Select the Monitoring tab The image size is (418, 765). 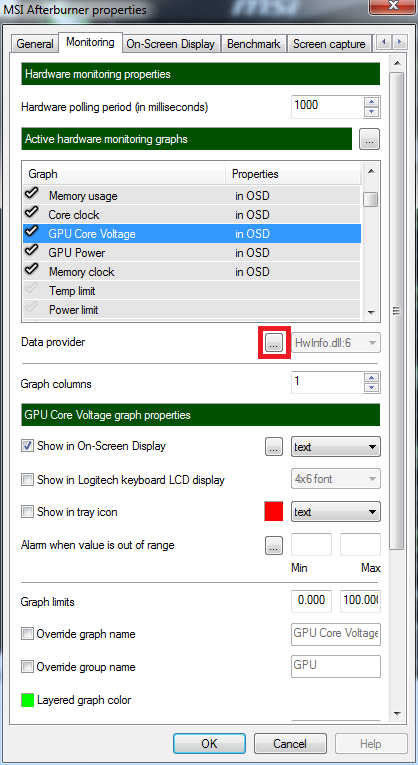point(90,42)
